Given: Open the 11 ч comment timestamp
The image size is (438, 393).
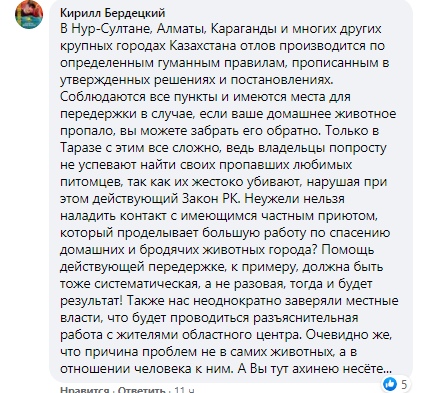Looking at the screenshot, I should click(184, 390).
